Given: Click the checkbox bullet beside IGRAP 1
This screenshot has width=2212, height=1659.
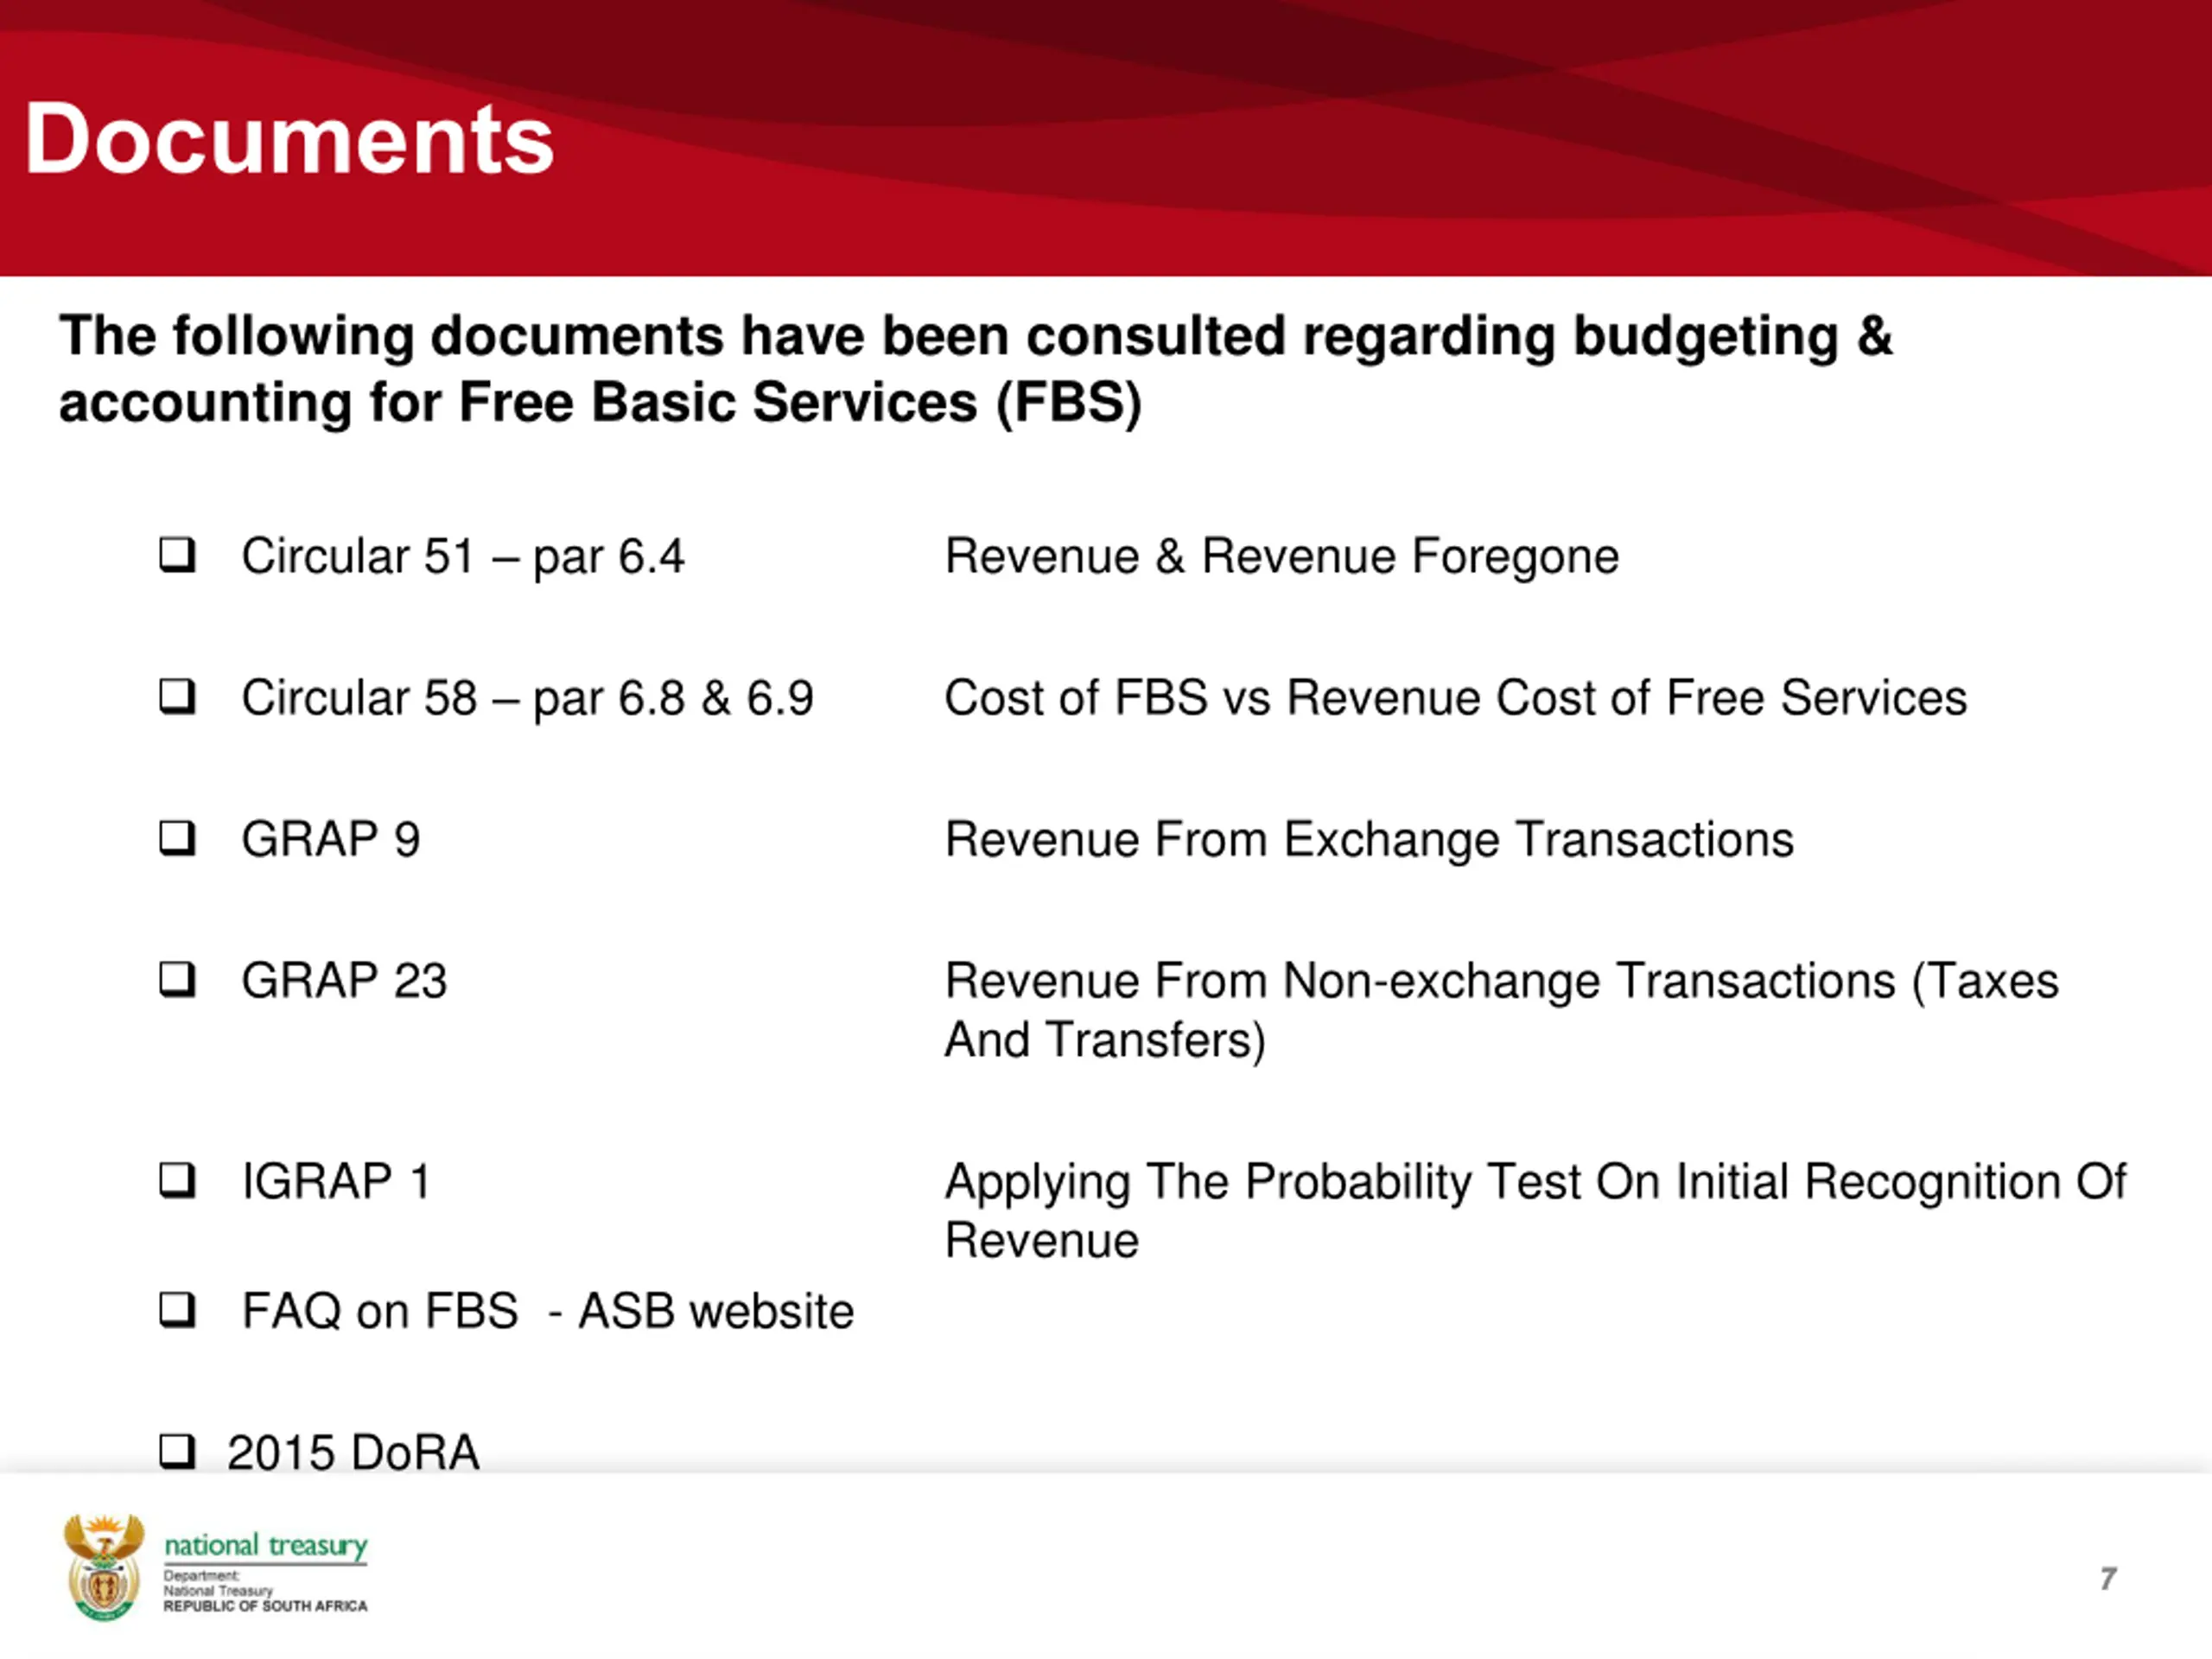Looking at the screenshot, I should click(x=177, y=1180).
